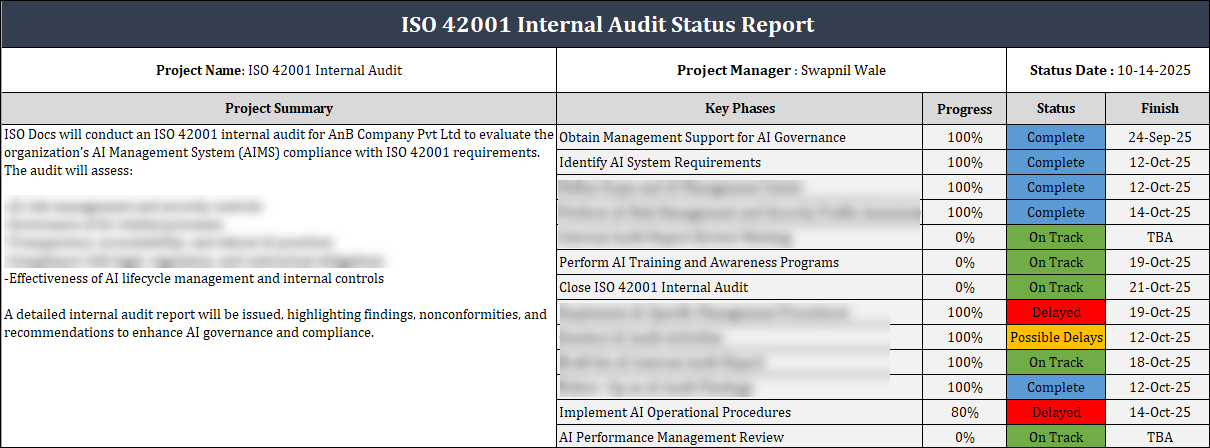Click the Finish column header
This screenshot has height=448, width=1210.
tap(1158, 108)
